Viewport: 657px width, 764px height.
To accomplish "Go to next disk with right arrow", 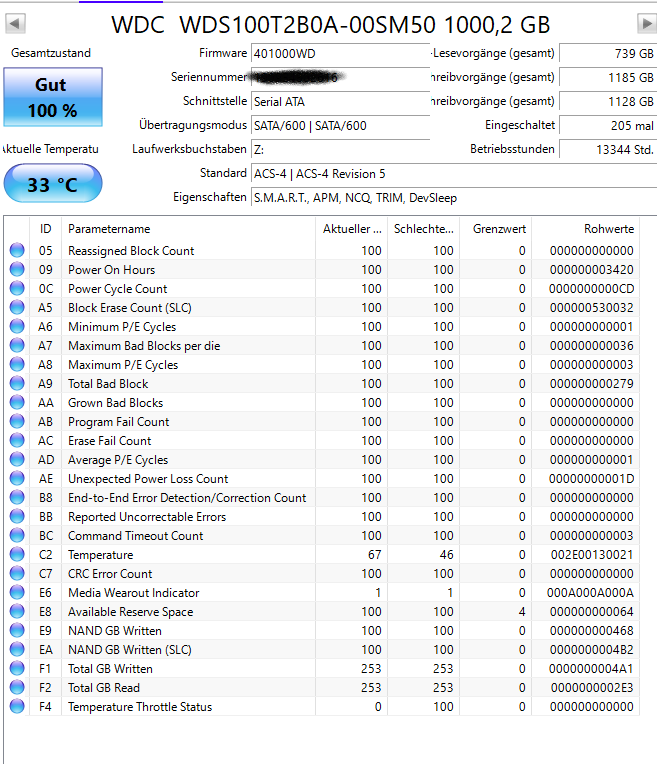I will coord(647,23).
